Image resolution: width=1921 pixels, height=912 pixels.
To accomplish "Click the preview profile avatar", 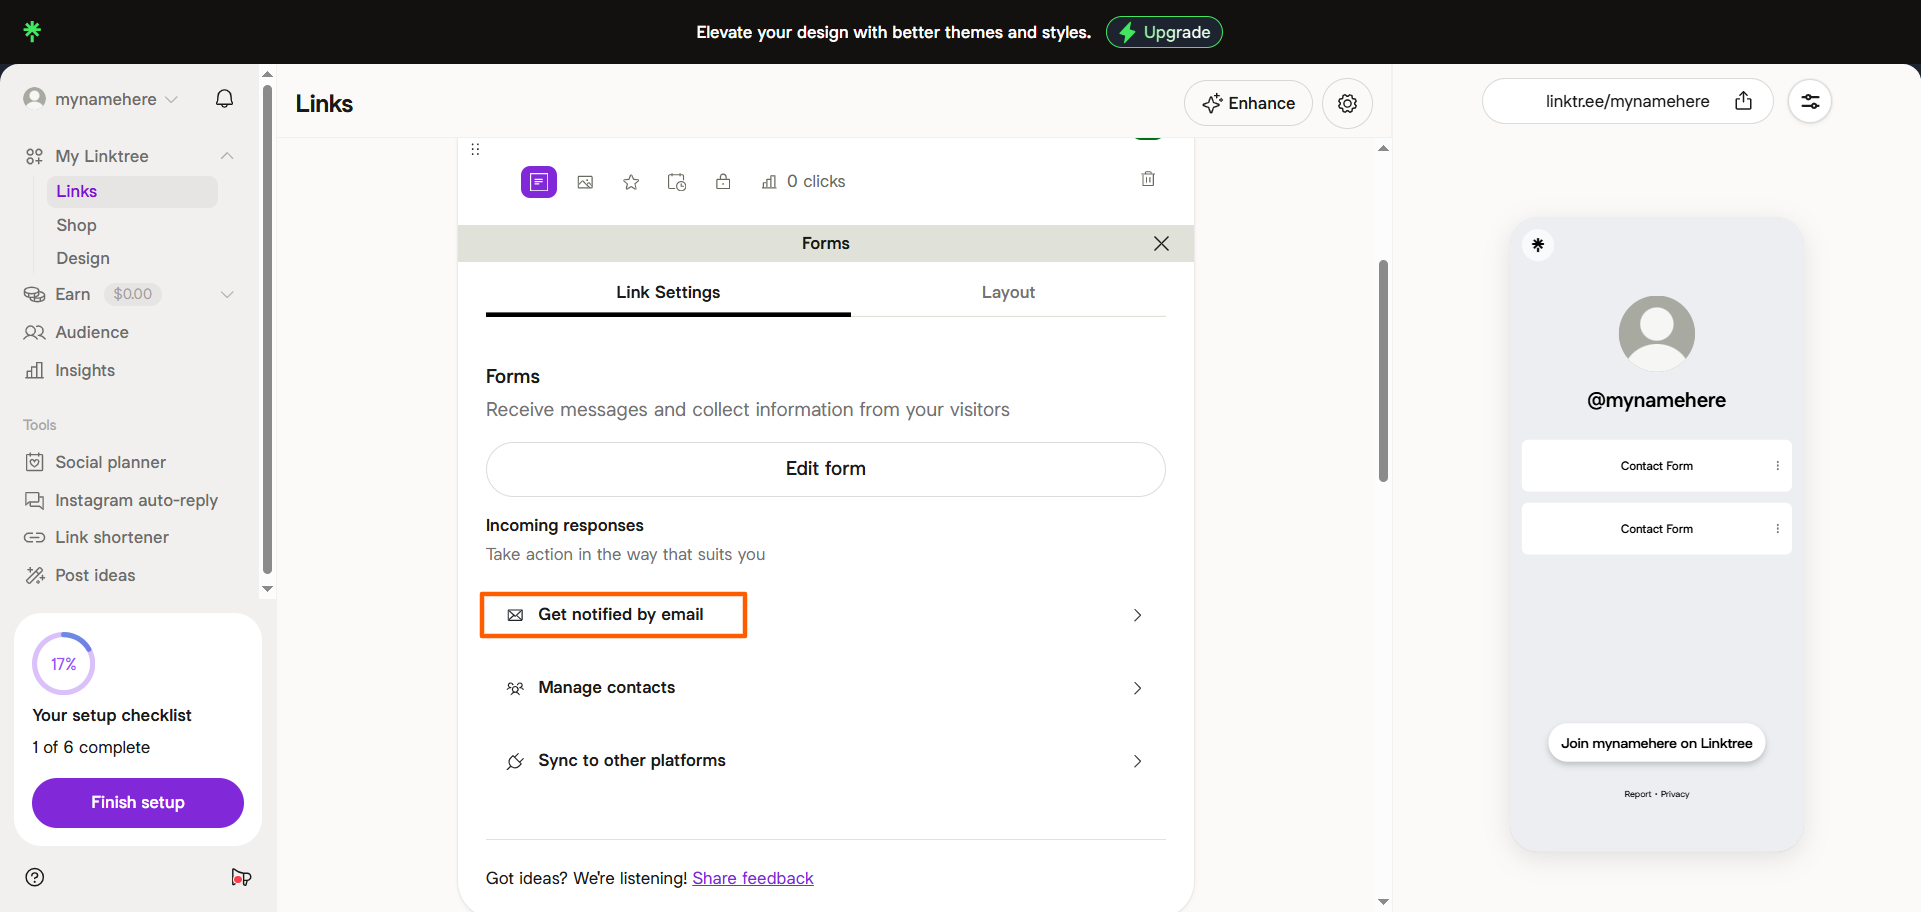I will (1657, 333).
